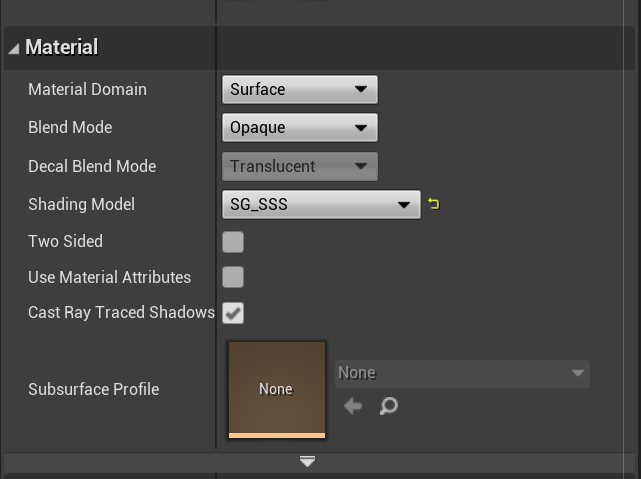The height and width of the screenshot is (479, 641).
Task: Open the Material Domain dropdown showing Surface
Action: tap(299, 90)
